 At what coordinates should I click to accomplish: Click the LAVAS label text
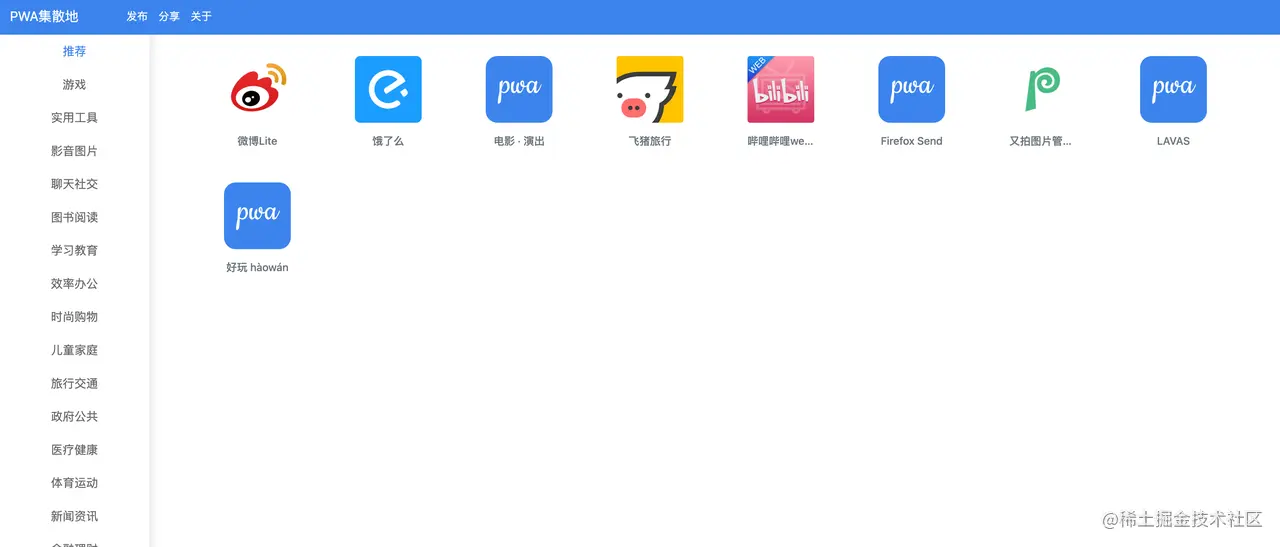(x=1173, y=141)
